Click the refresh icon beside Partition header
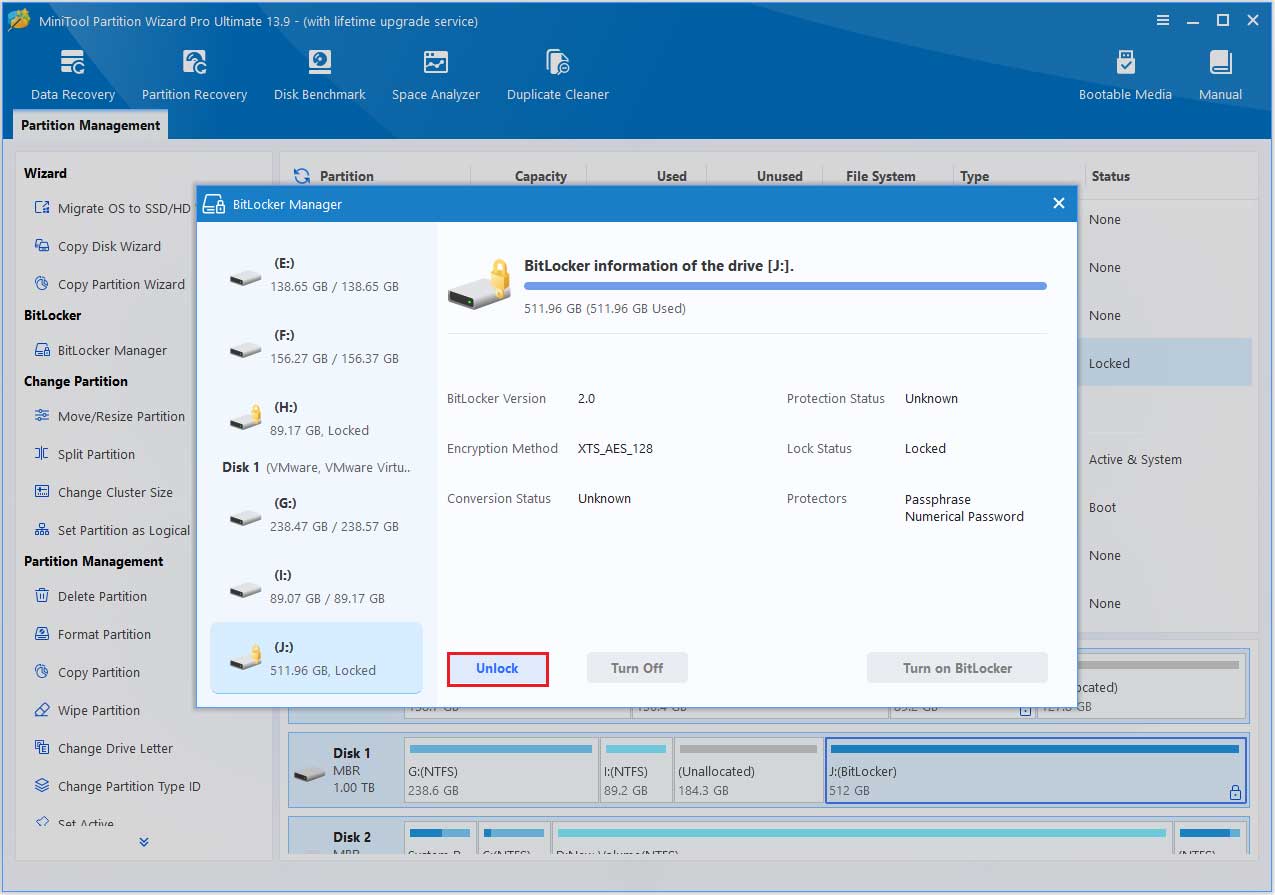The height and width of the screenshot is (895, 1275). tap(301, 176)
